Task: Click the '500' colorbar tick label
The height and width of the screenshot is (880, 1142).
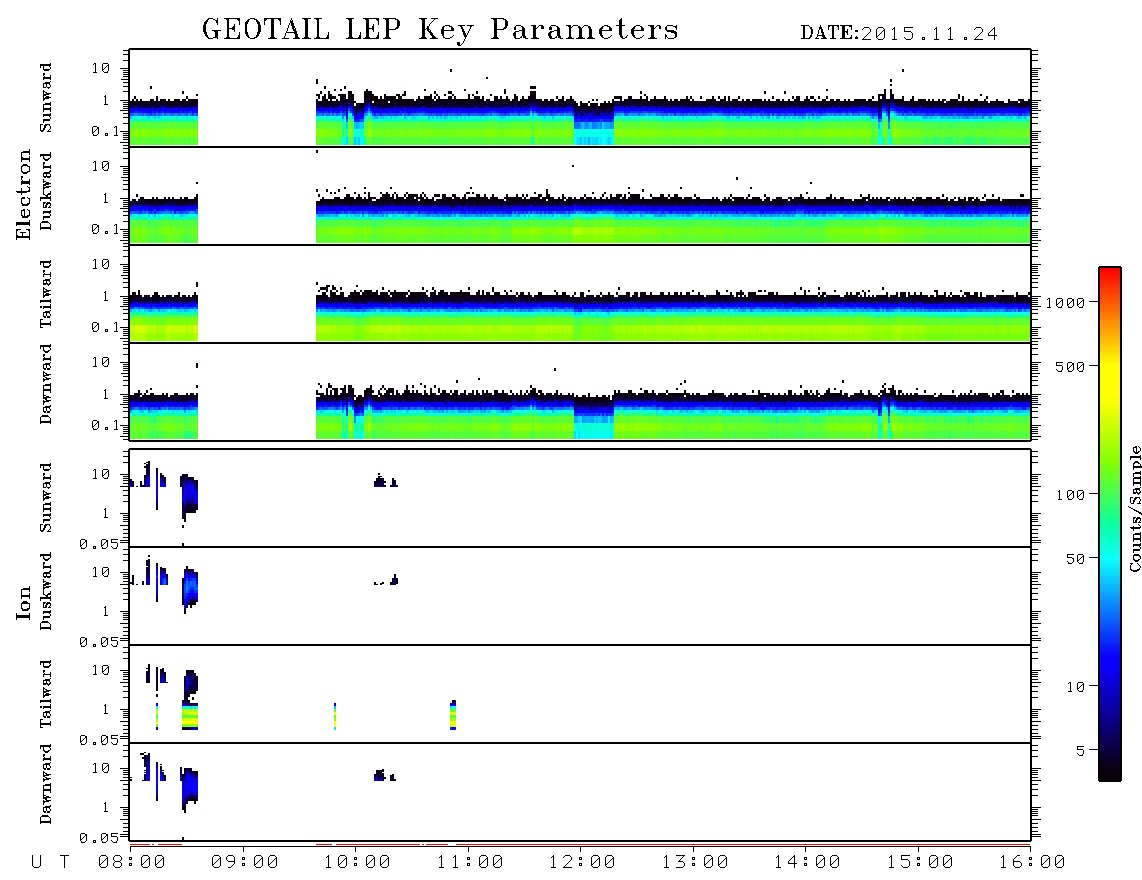Action: tap(1070, 367)
